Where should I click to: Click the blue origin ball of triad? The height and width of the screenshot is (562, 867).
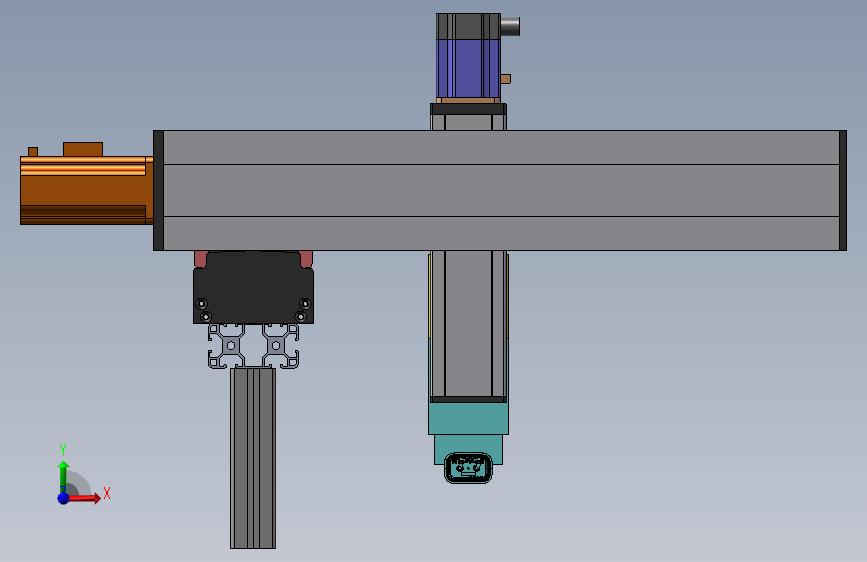[x=64, y=498]
